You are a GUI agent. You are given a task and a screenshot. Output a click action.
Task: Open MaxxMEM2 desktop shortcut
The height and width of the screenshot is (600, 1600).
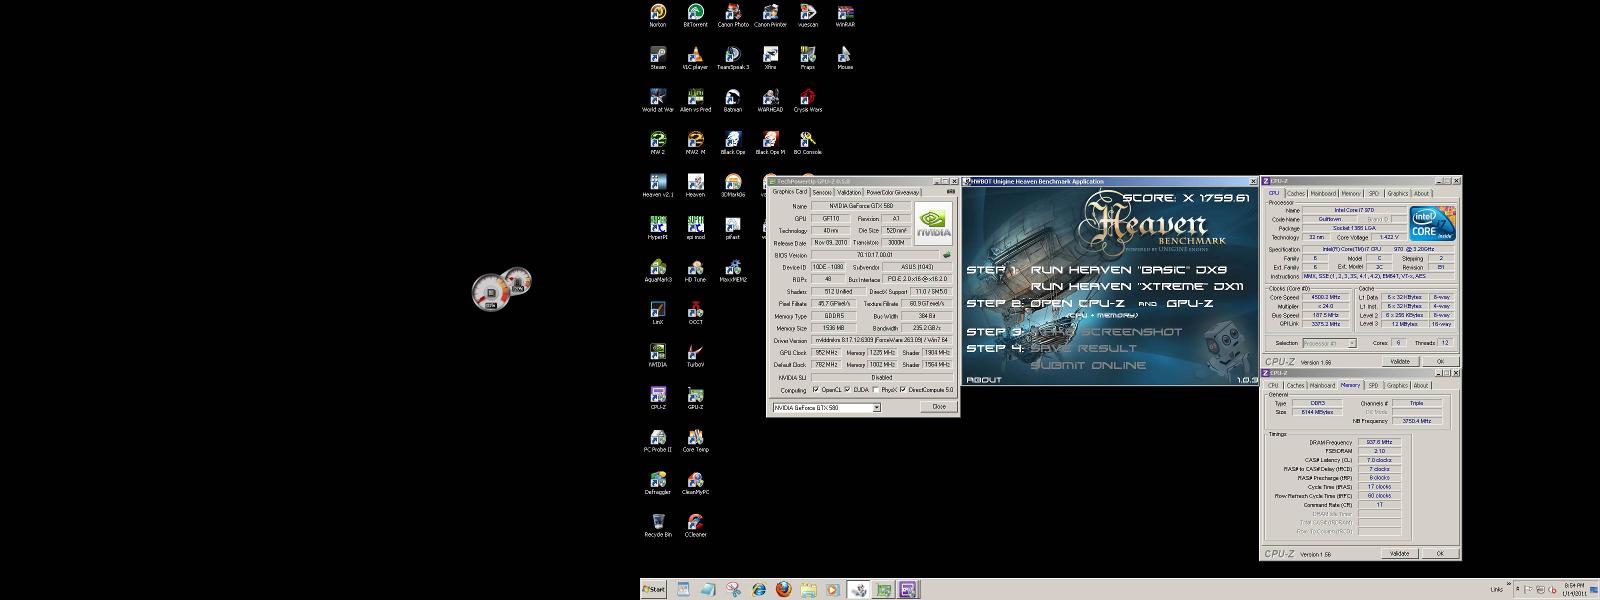point(733,270)
